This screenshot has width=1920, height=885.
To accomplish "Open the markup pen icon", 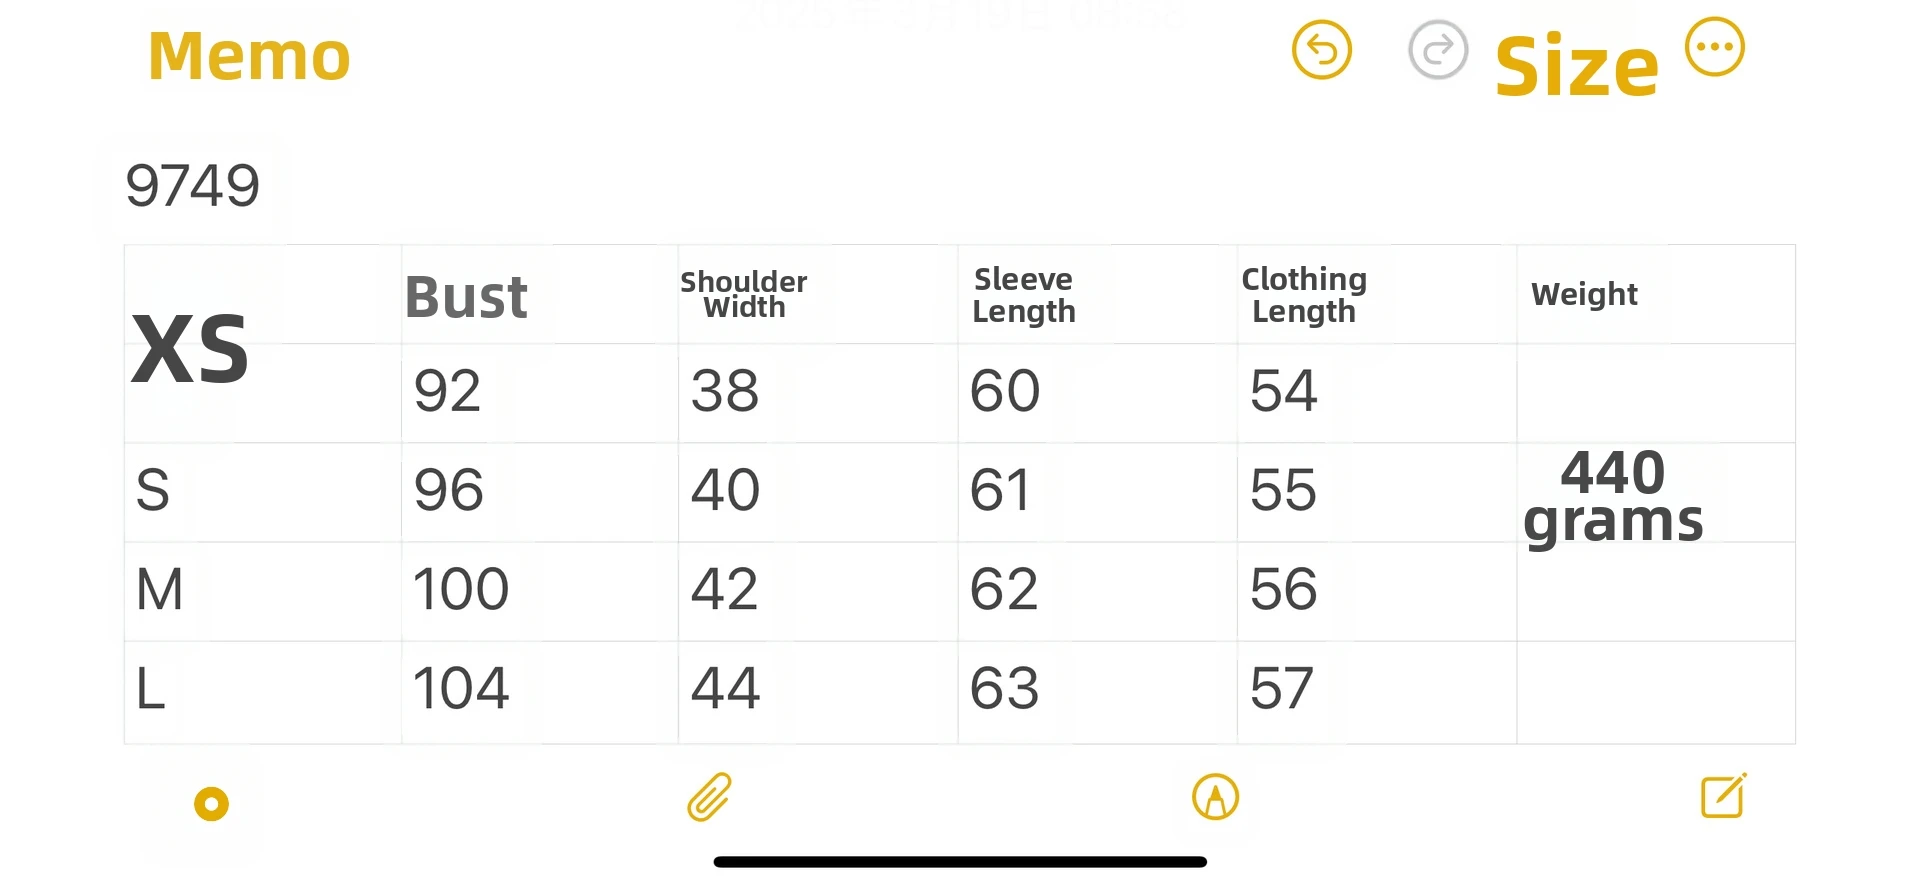I will click(1215, 797).
